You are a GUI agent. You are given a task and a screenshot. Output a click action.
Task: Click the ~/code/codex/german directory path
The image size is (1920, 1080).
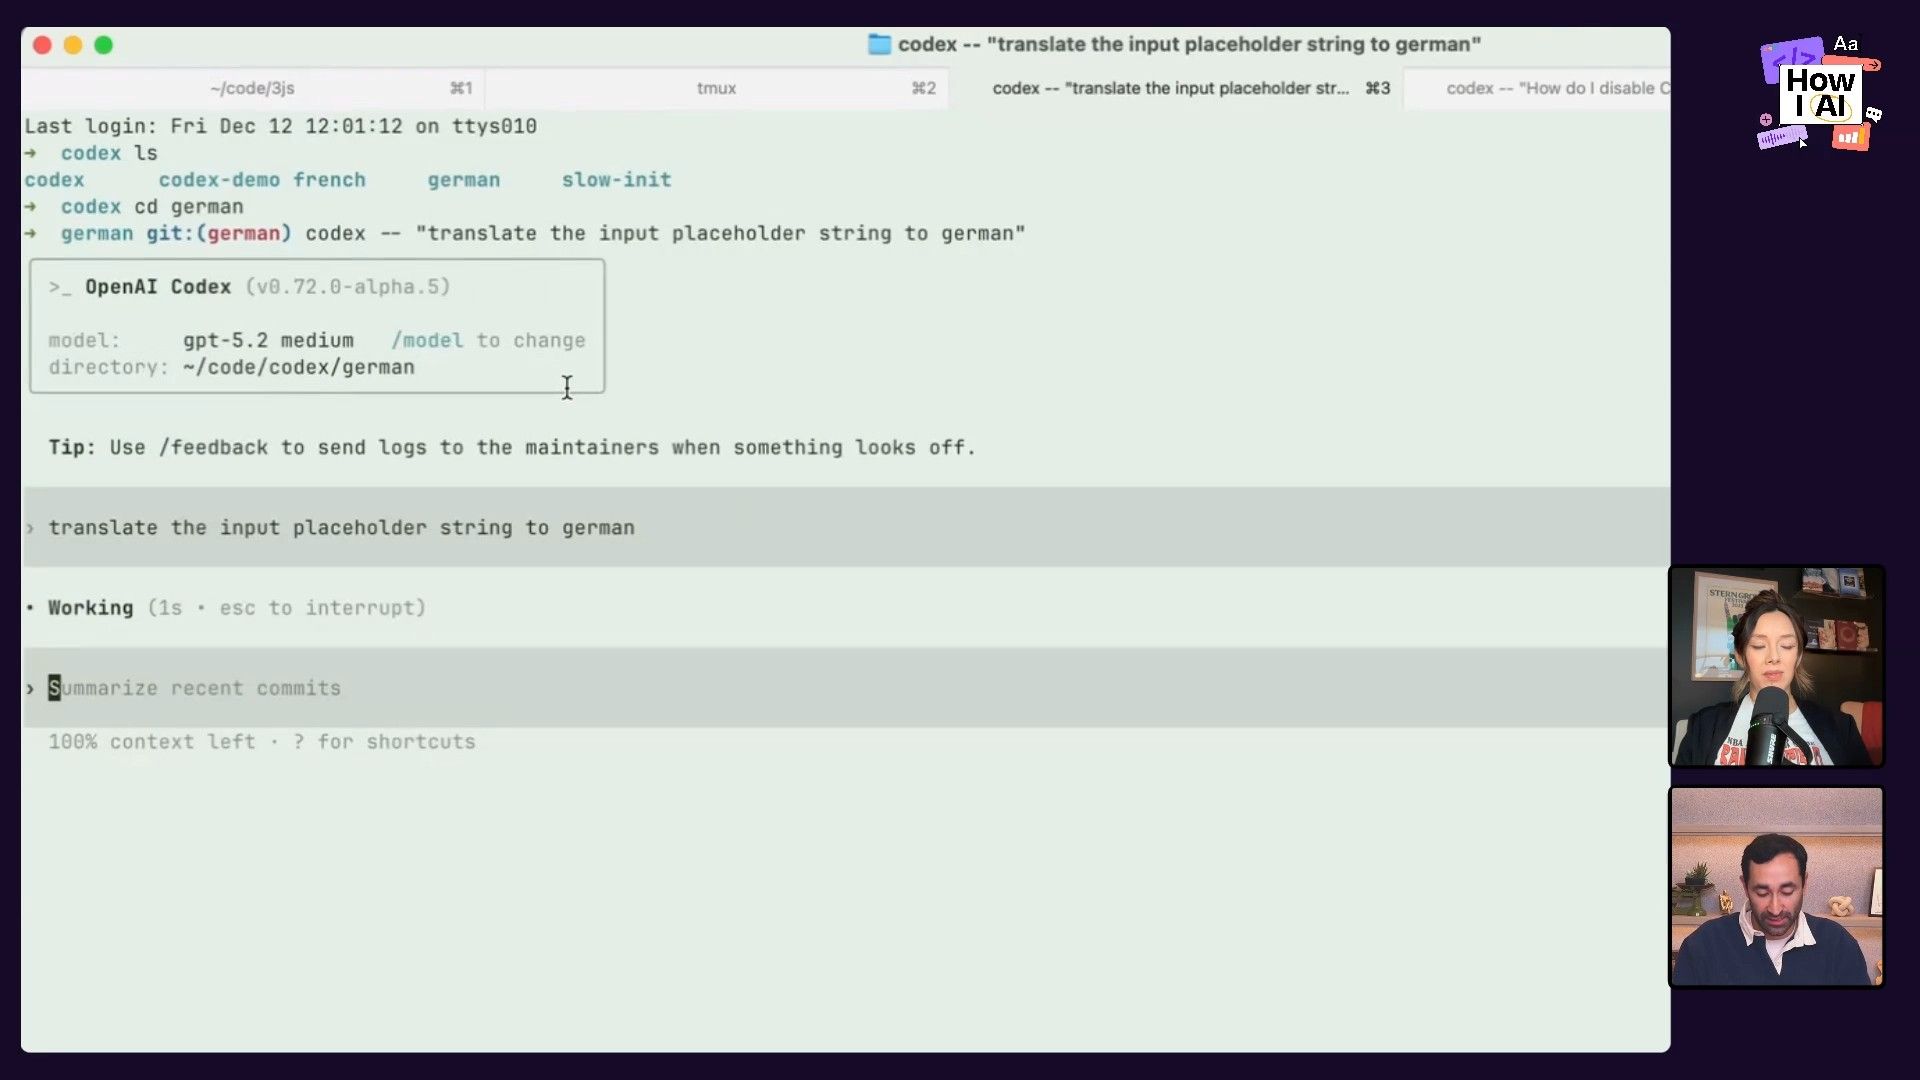coord(298,367)
